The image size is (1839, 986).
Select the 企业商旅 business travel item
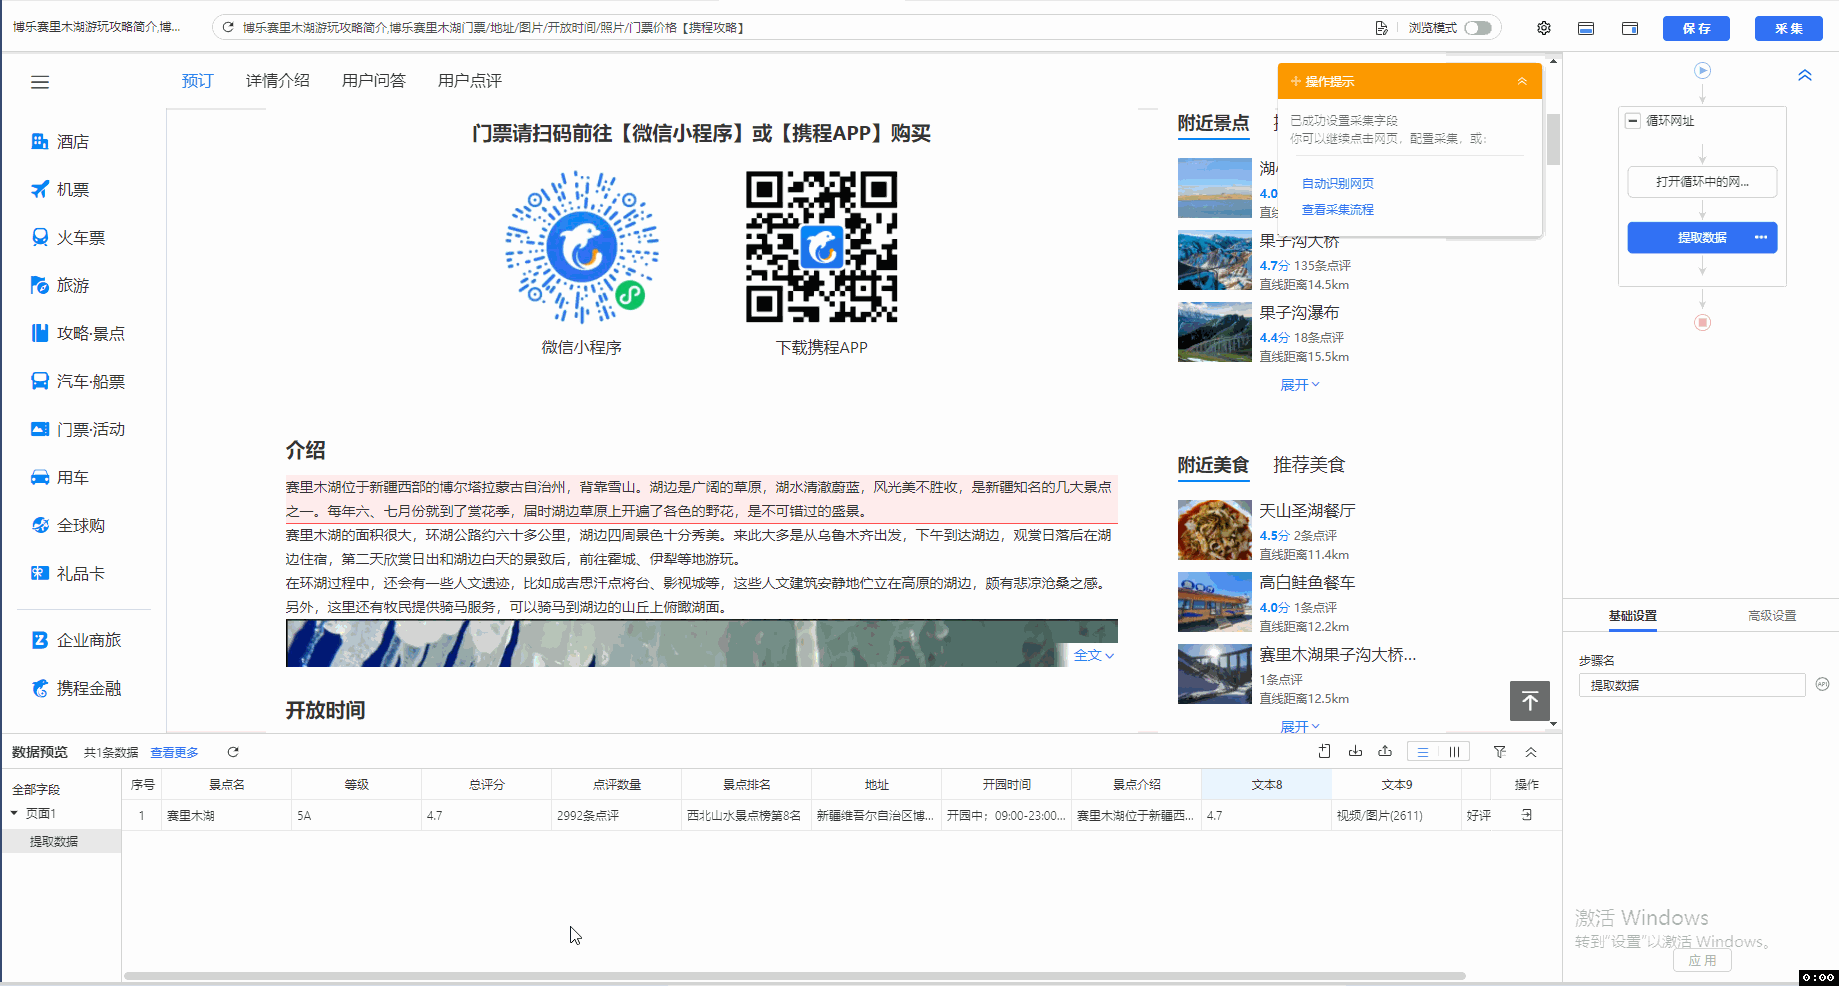pyautogui.click(x=76, y=640)
